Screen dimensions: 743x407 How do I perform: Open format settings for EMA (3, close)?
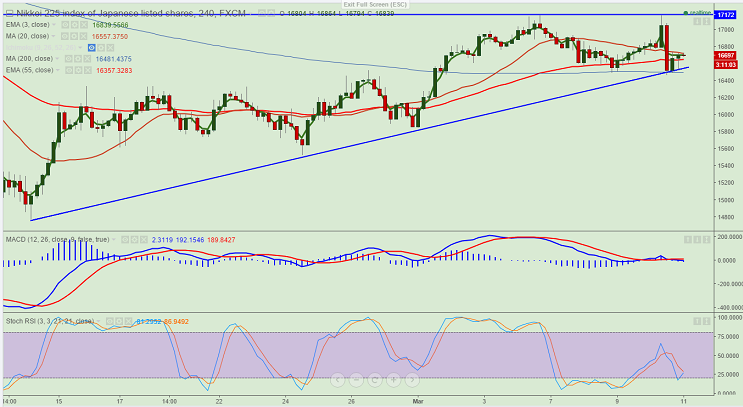[74, 25]
